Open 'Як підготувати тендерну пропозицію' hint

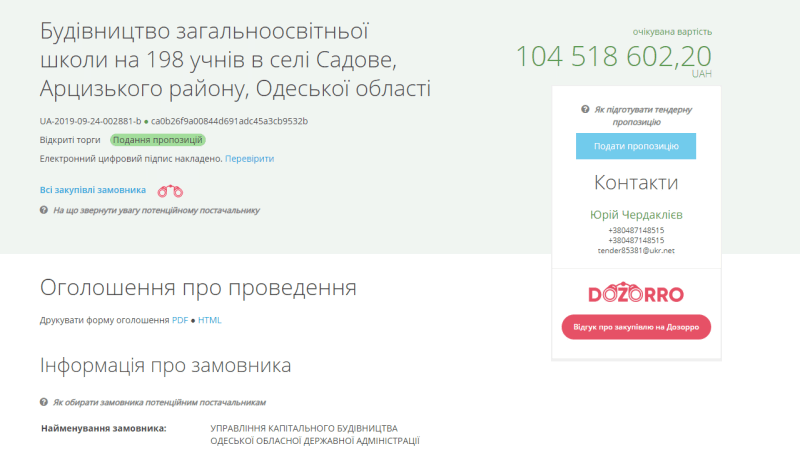pos(643,116)
